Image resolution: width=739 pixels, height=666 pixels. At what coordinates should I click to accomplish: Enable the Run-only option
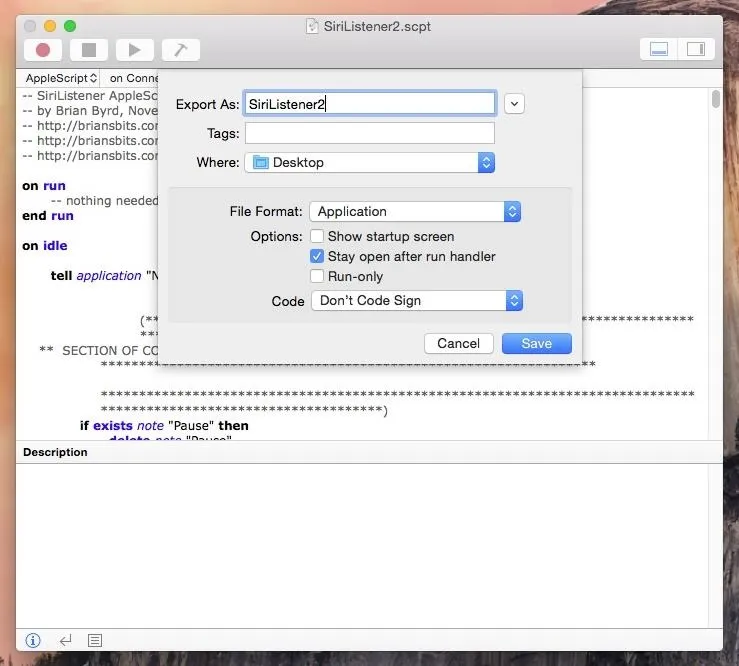coord(317,276)
